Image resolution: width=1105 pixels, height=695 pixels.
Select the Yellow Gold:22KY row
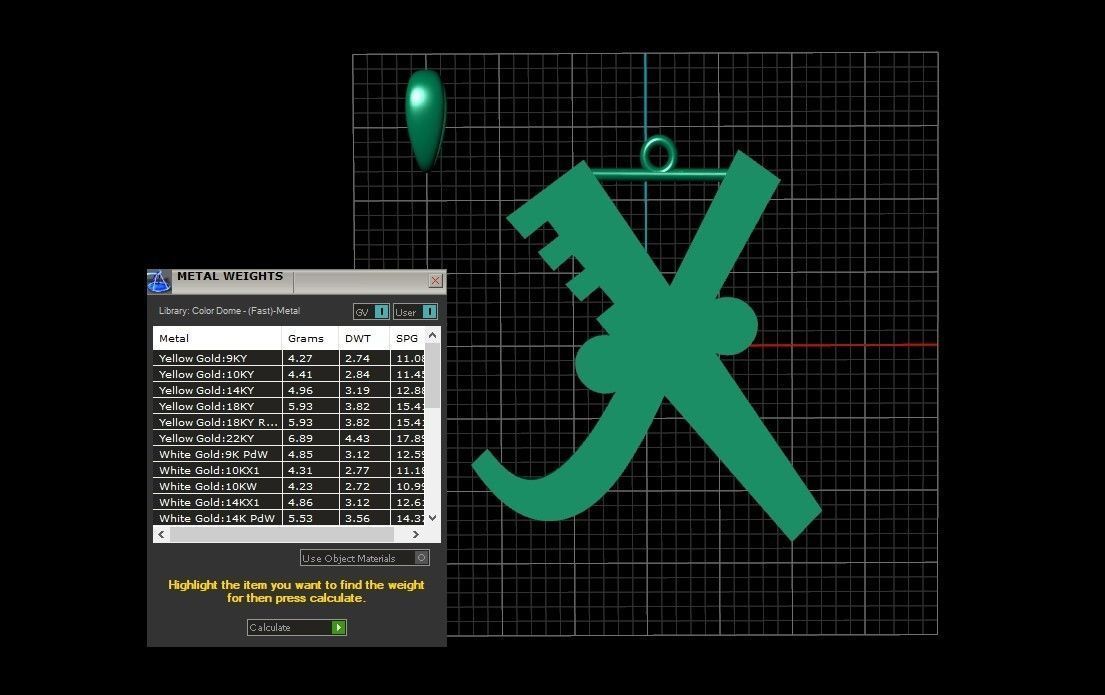click(289, 438)
